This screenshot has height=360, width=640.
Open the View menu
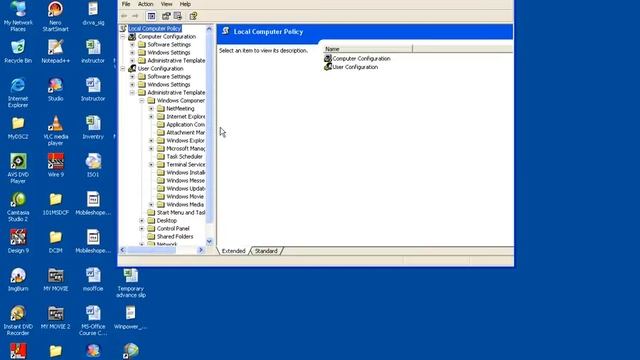[x=167, y=4]
